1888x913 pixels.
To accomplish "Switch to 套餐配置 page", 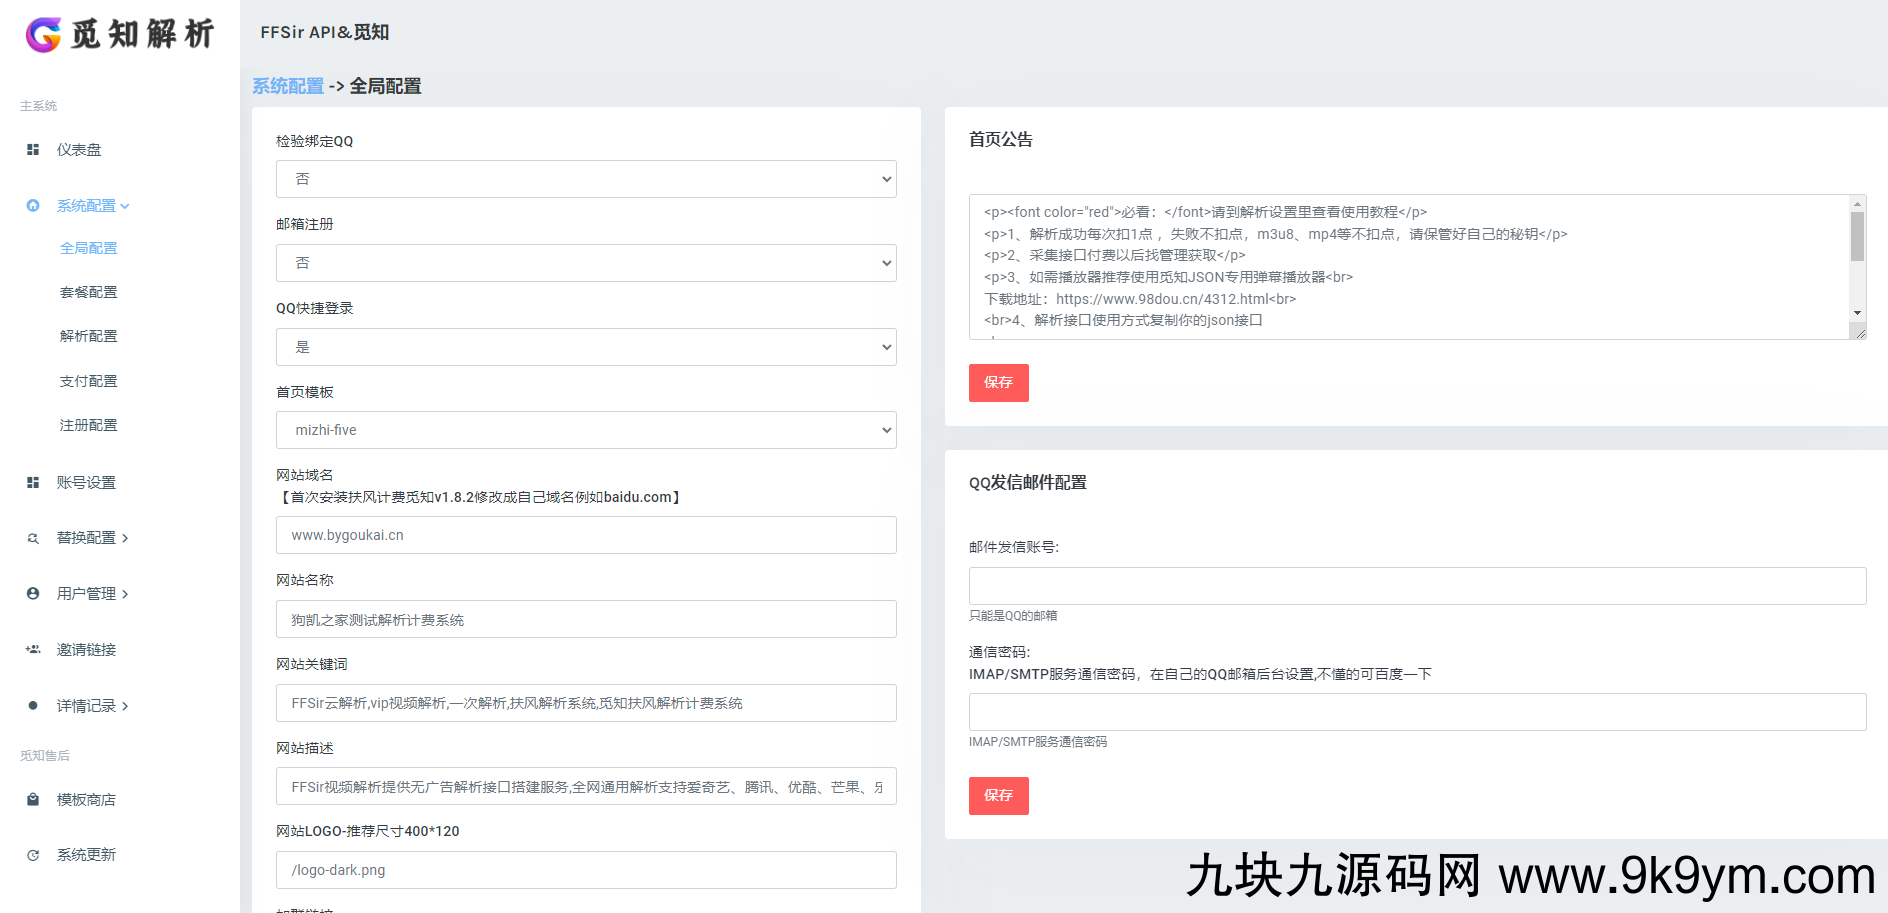I will click(x=89, y=291).
